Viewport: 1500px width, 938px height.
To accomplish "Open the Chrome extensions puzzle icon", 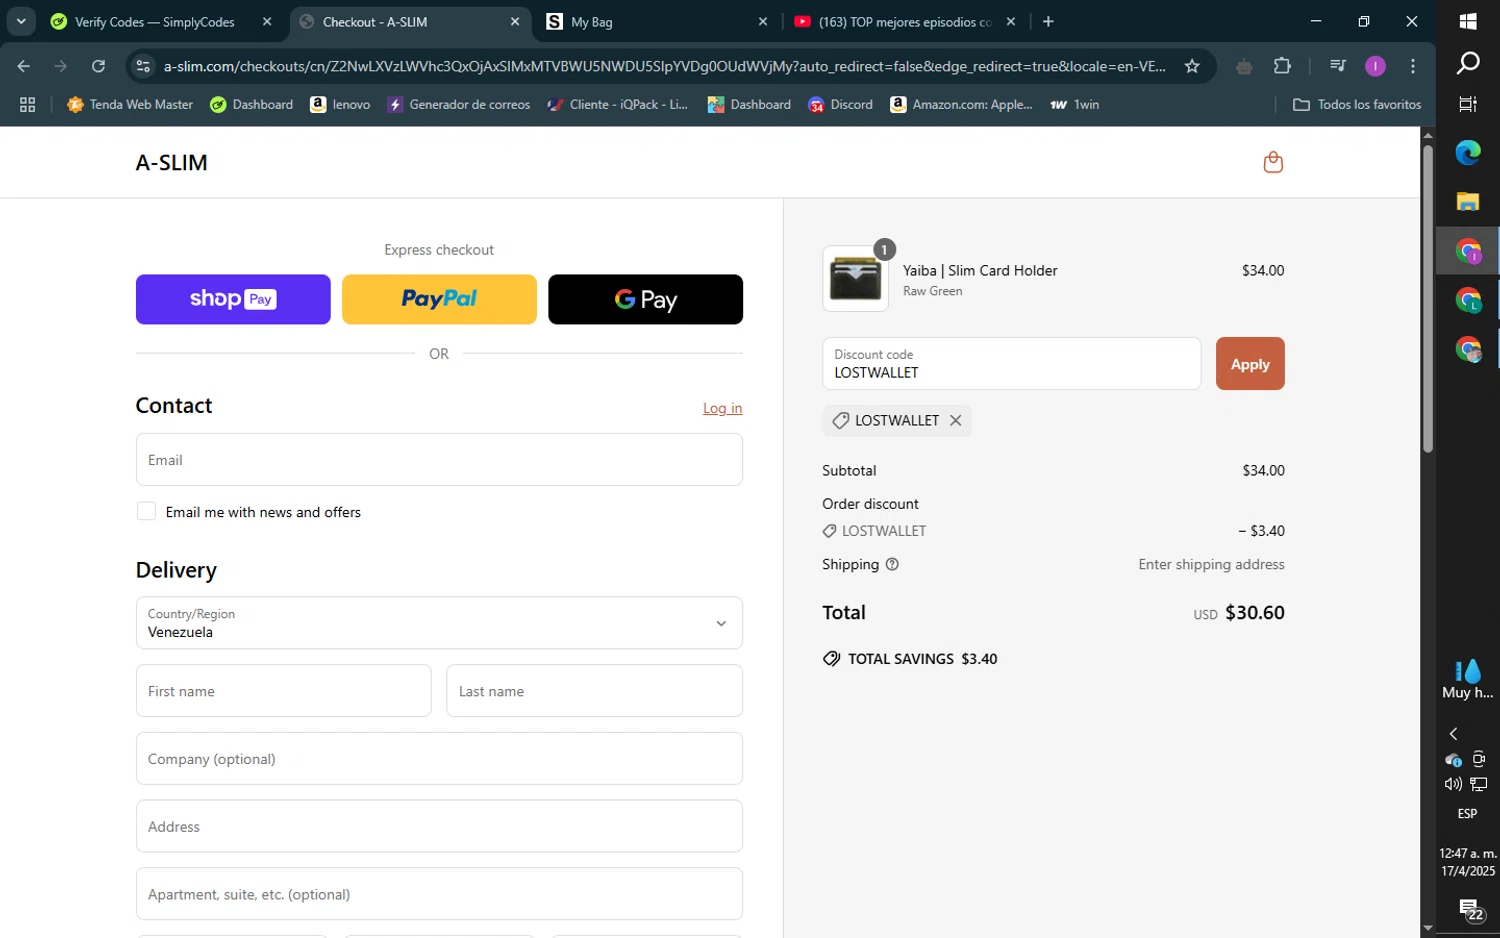I will pyautogui.click(x=1282, y=66).
